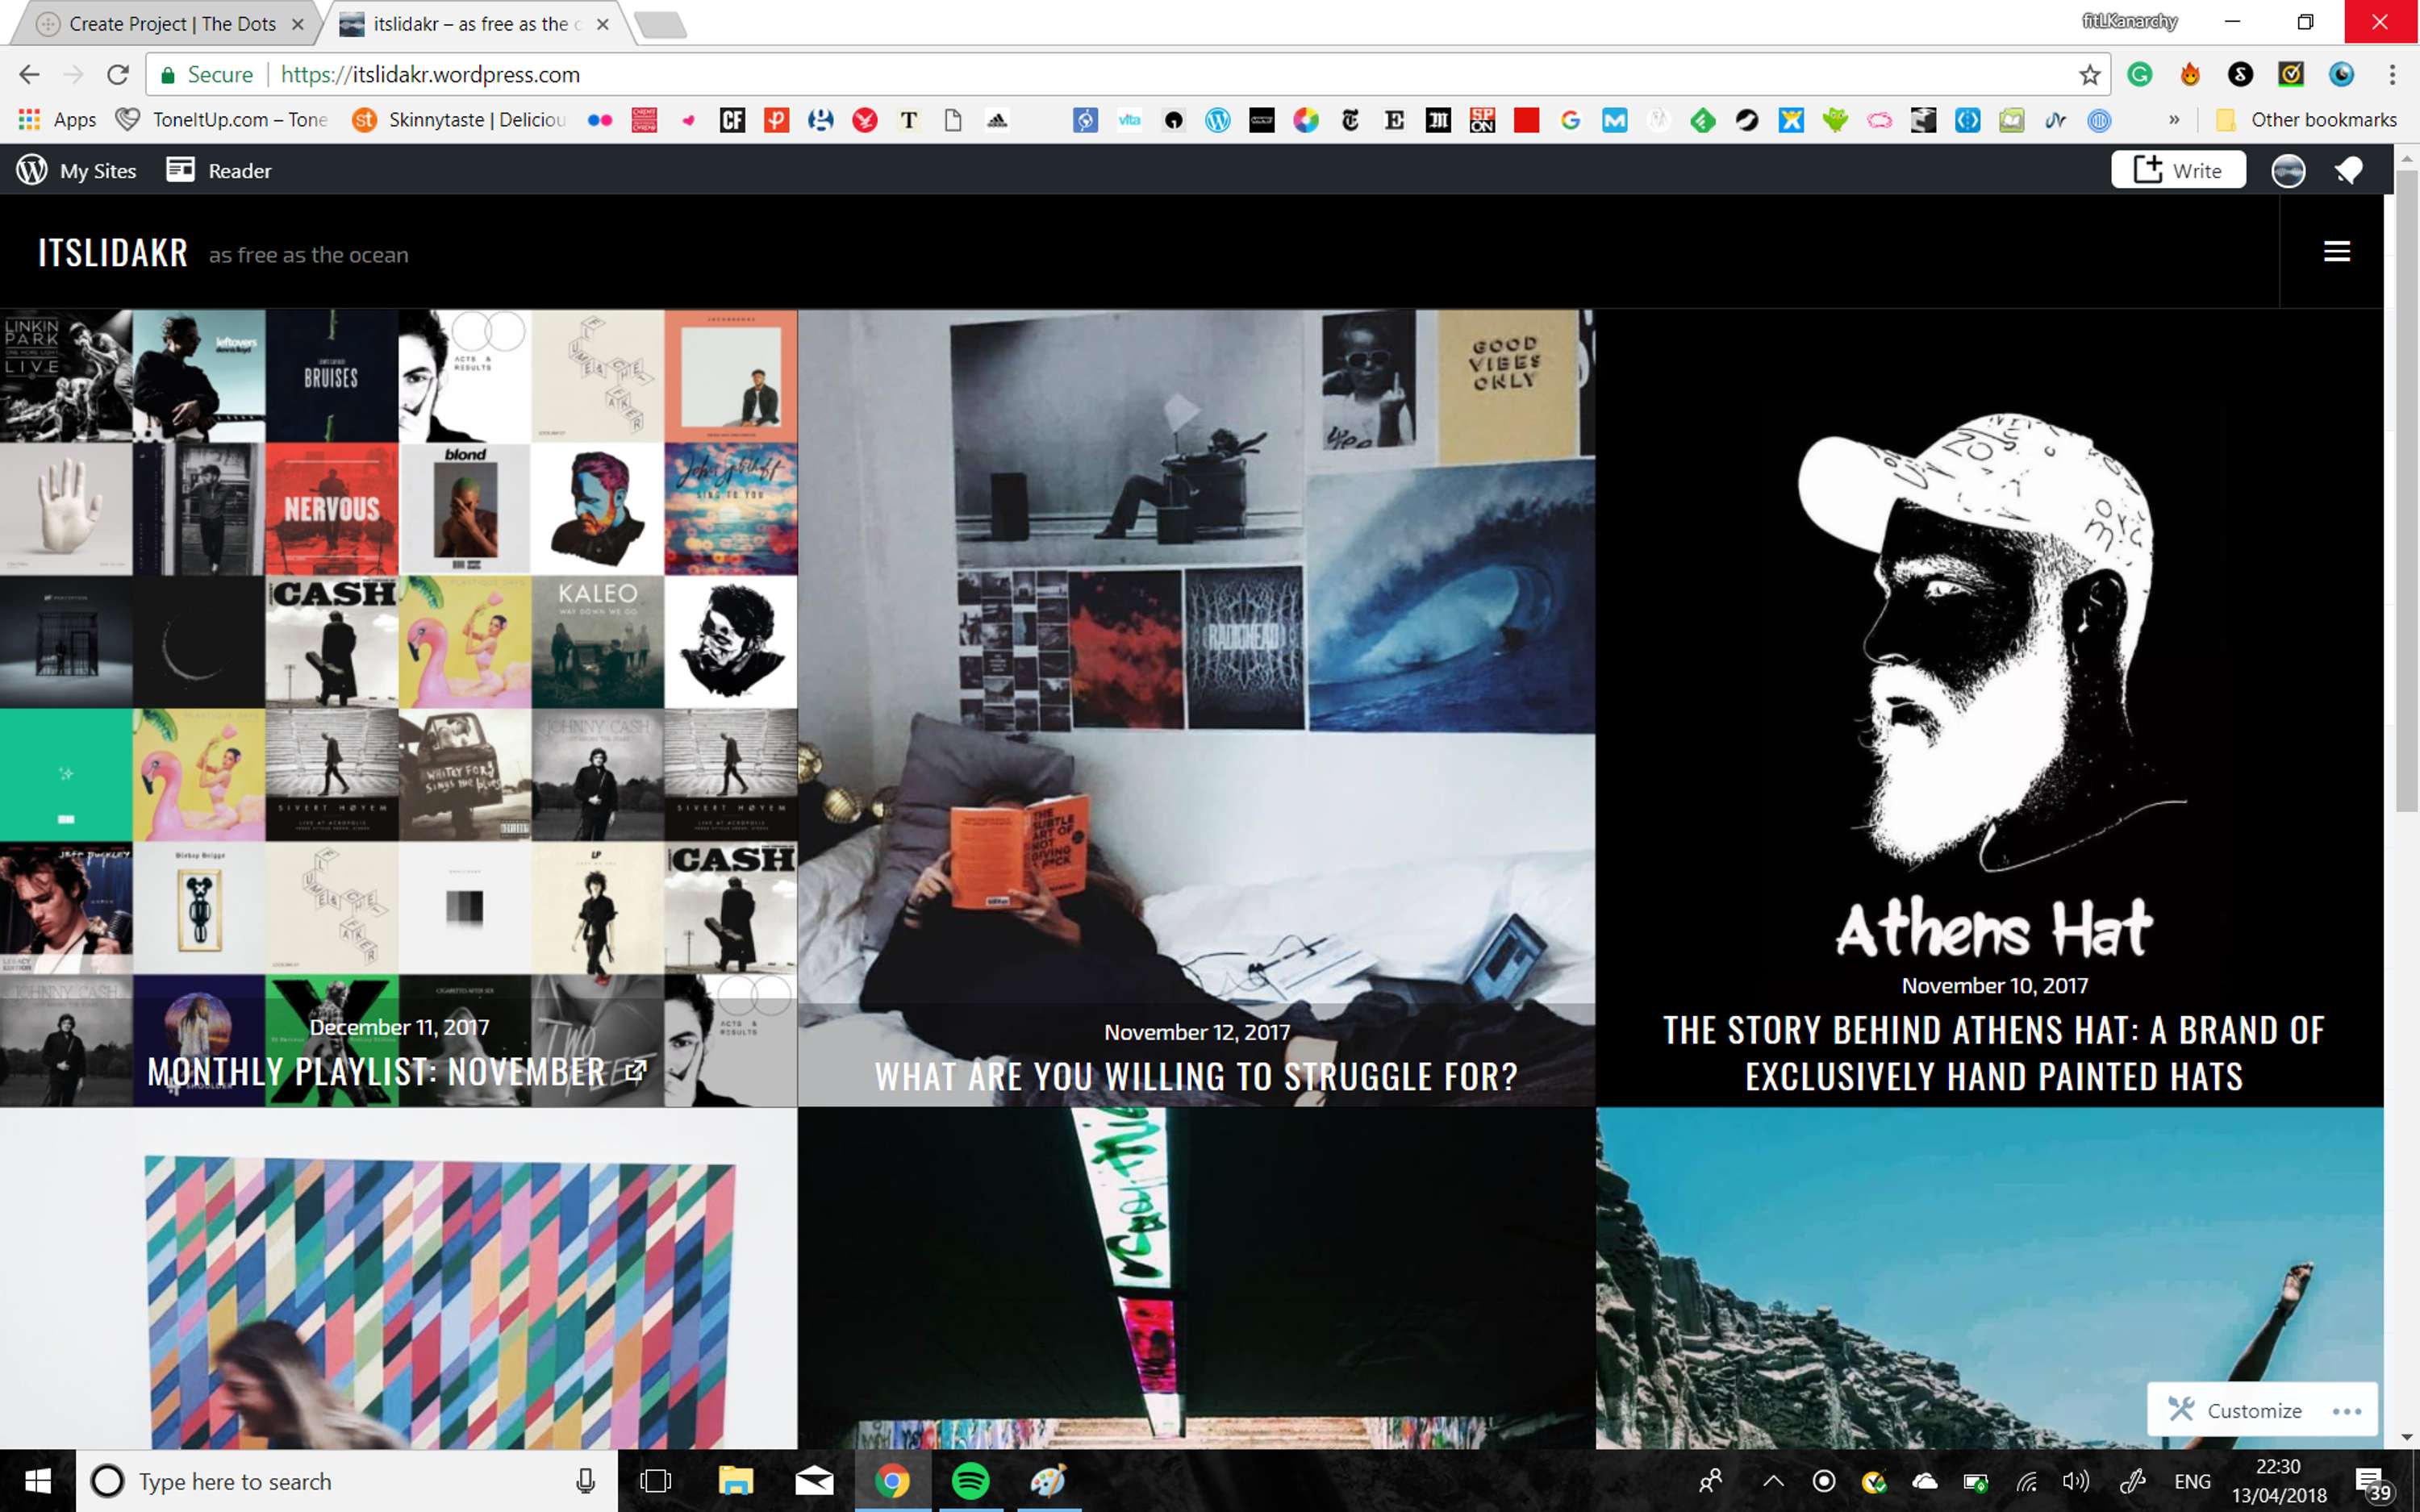Open the Windows Start menu
Screen dimensions: 2420x1512
click(x=38, y=1481)
